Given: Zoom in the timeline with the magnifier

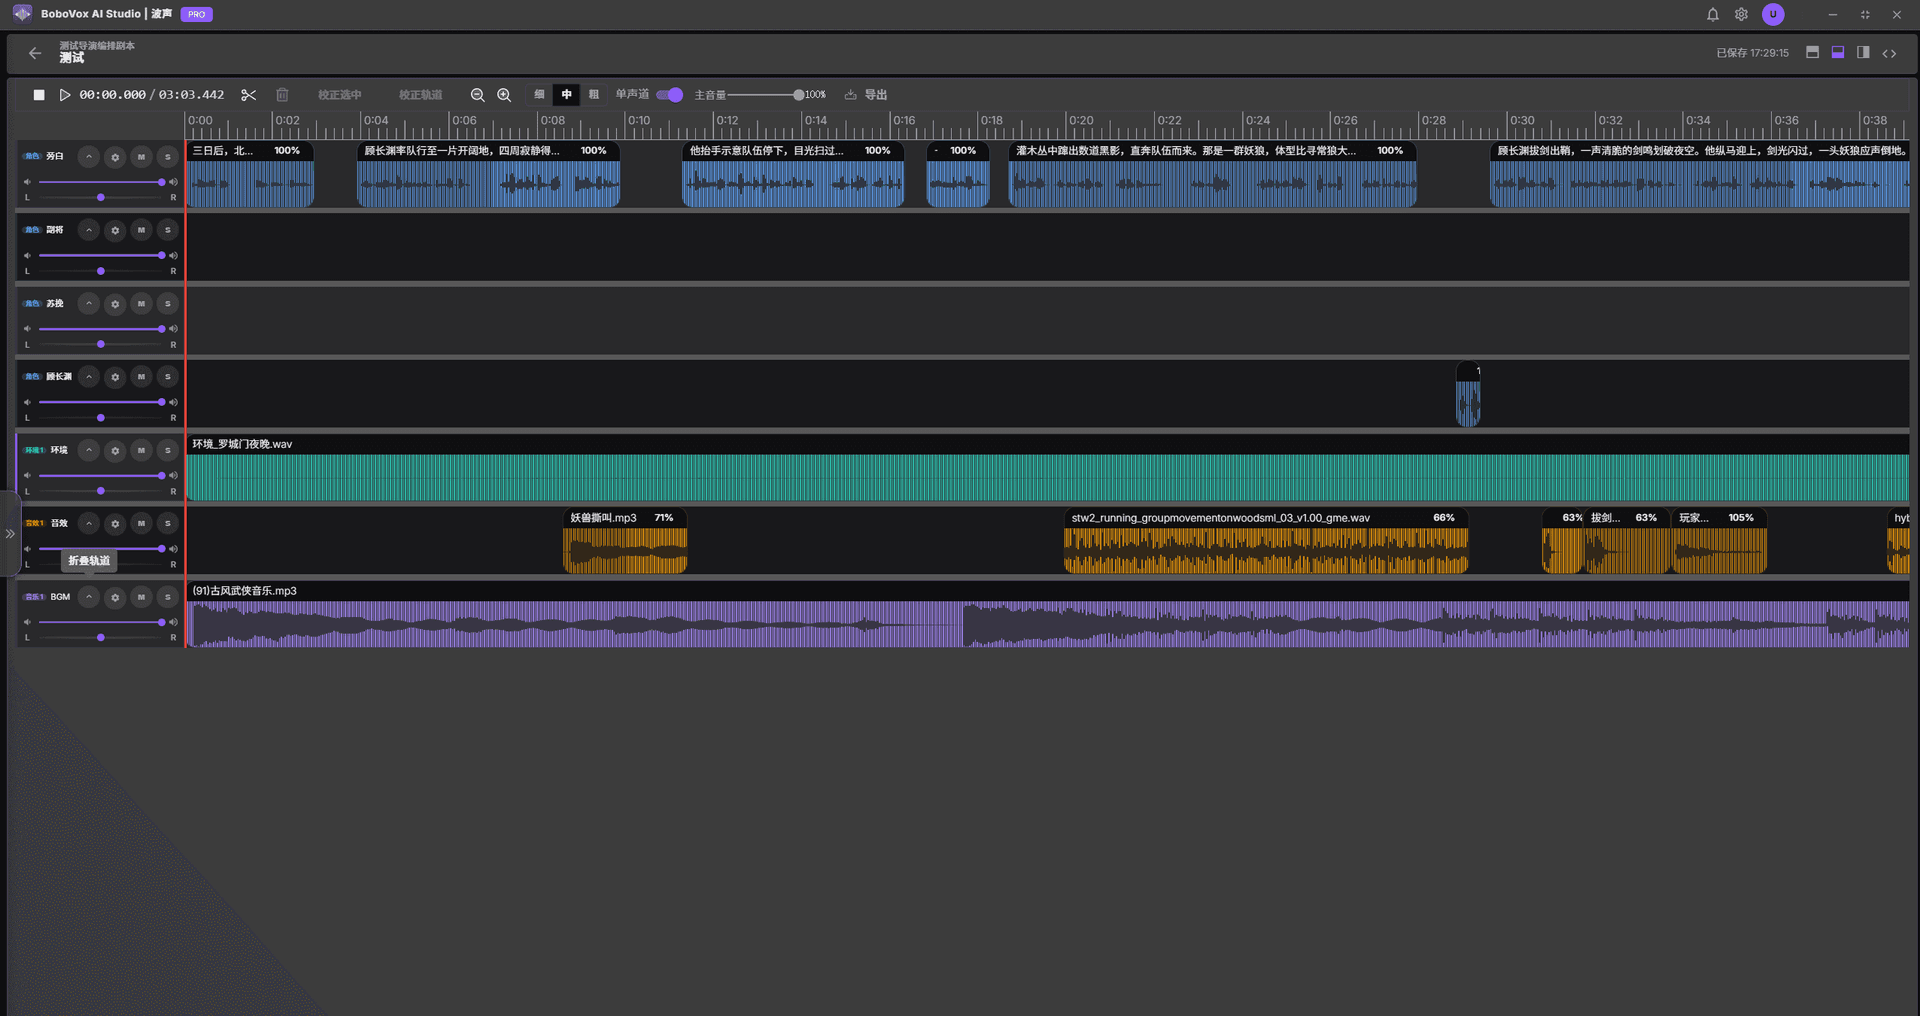Looking at the screenshot, I should tap(504, 95).
